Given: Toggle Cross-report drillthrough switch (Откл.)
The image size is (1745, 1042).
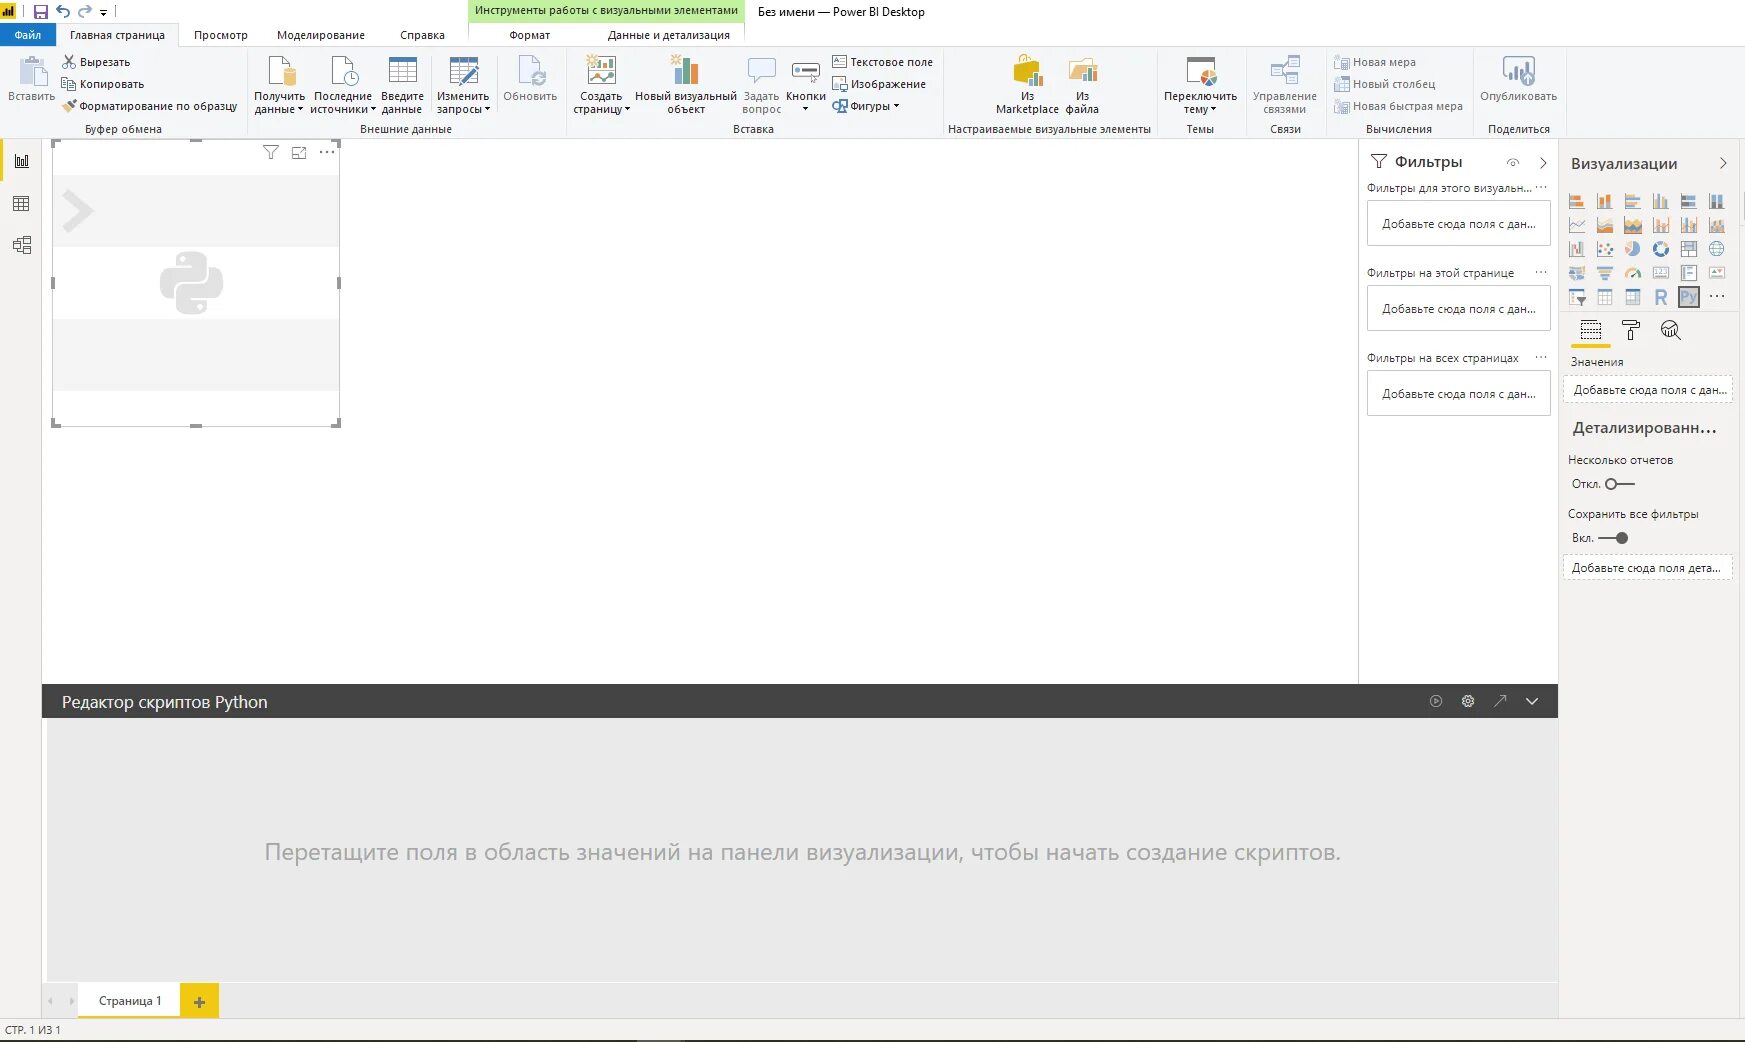Looking at the screenshot, I should [1620, 484].
